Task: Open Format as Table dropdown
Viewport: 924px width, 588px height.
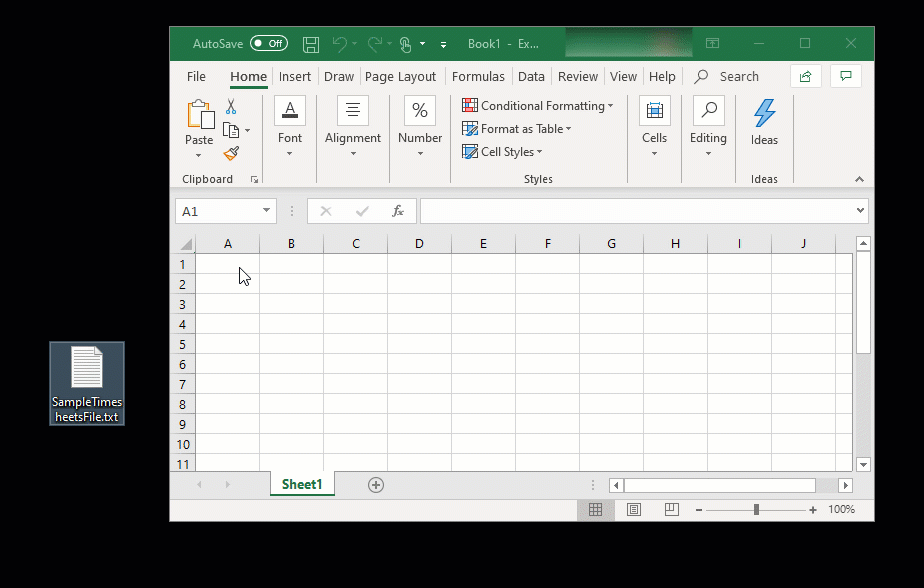Action: (517, 129)
